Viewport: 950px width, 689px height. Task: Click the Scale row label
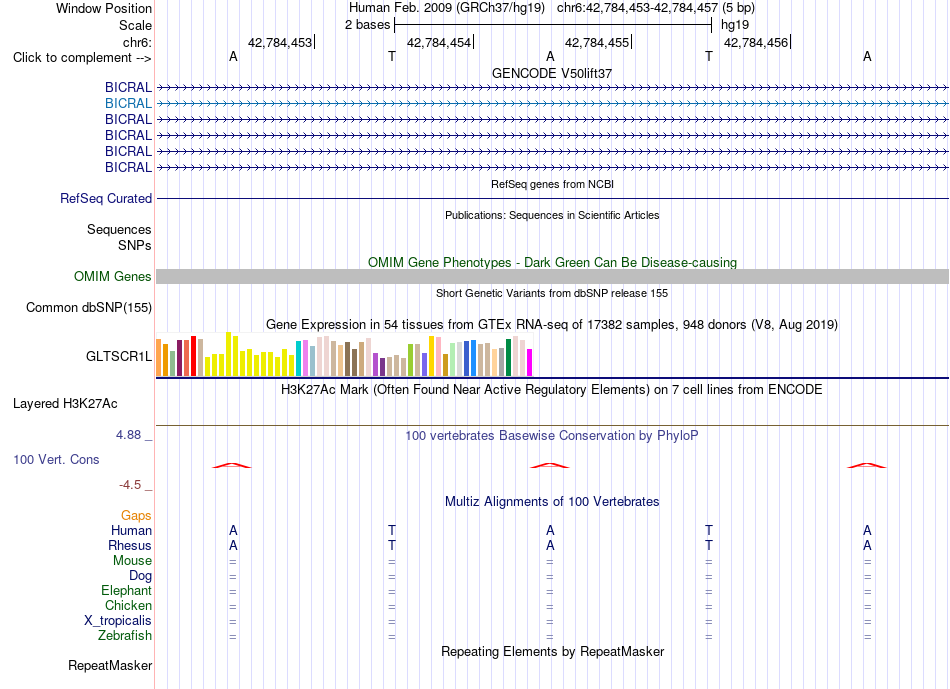click(135, 25)
